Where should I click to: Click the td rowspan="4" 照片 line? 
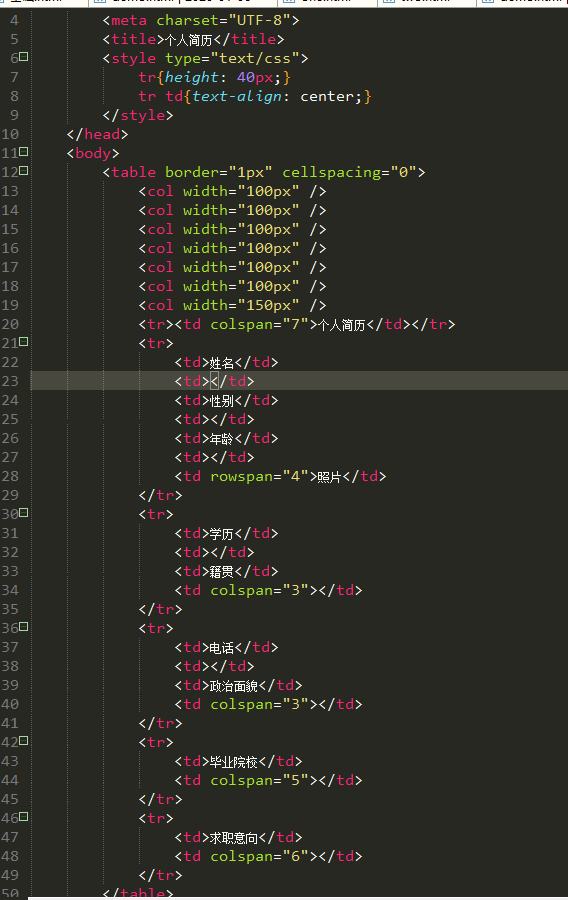coord(280,476)
